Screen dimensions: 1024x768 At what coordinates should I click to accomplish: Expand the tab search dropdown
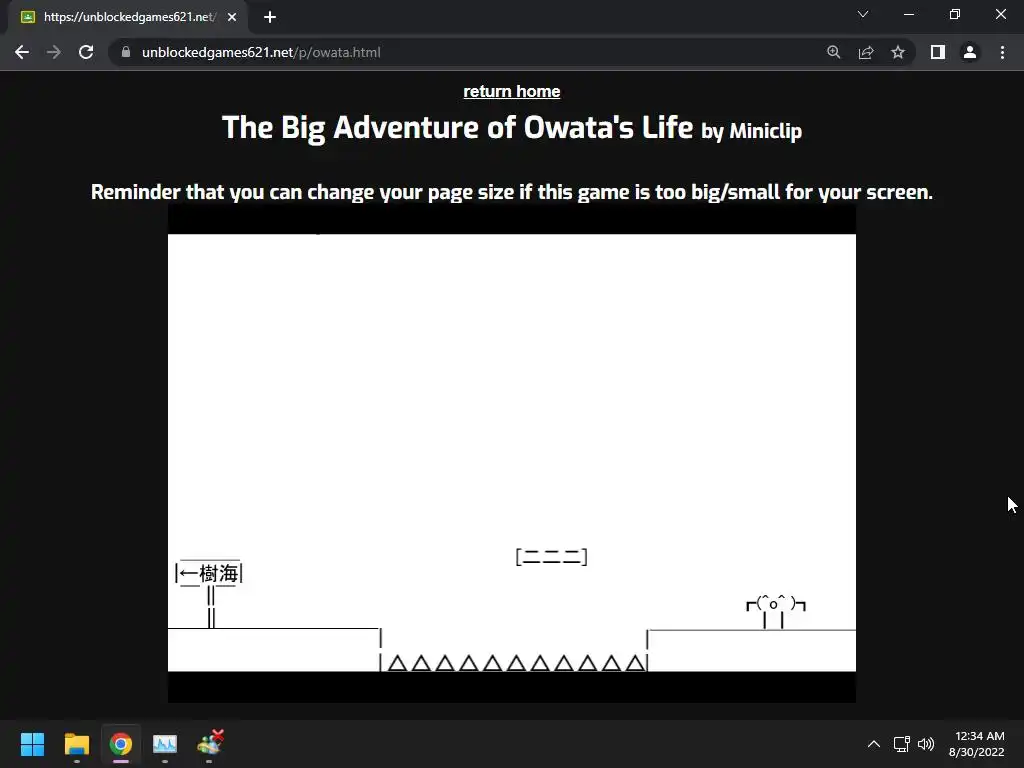[x=863, y=14]
